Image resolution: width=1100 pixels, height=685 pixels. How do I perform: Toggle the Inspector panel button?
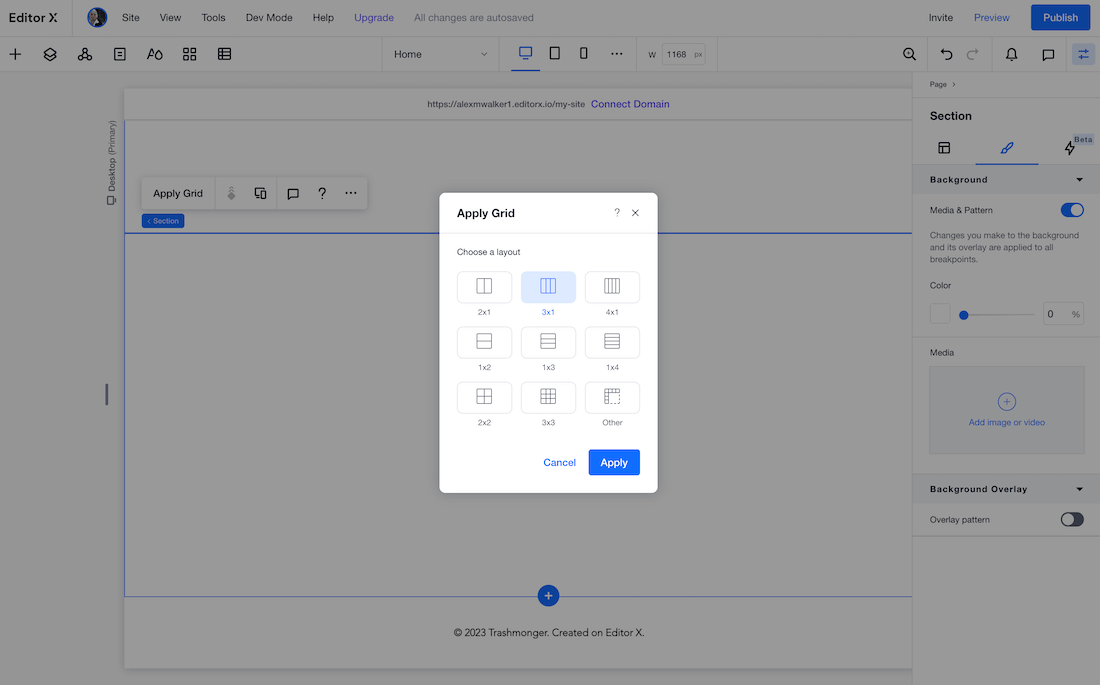(1083, 54)
